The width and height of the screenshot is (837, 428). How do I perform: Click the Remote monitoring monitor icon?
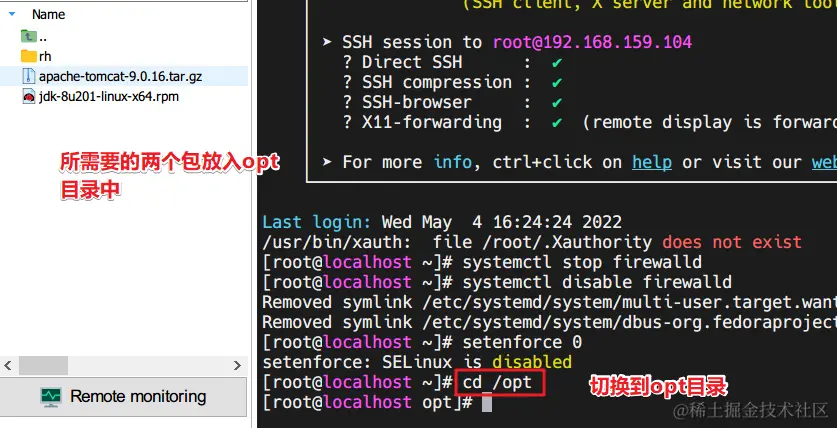tap(51, 397)
